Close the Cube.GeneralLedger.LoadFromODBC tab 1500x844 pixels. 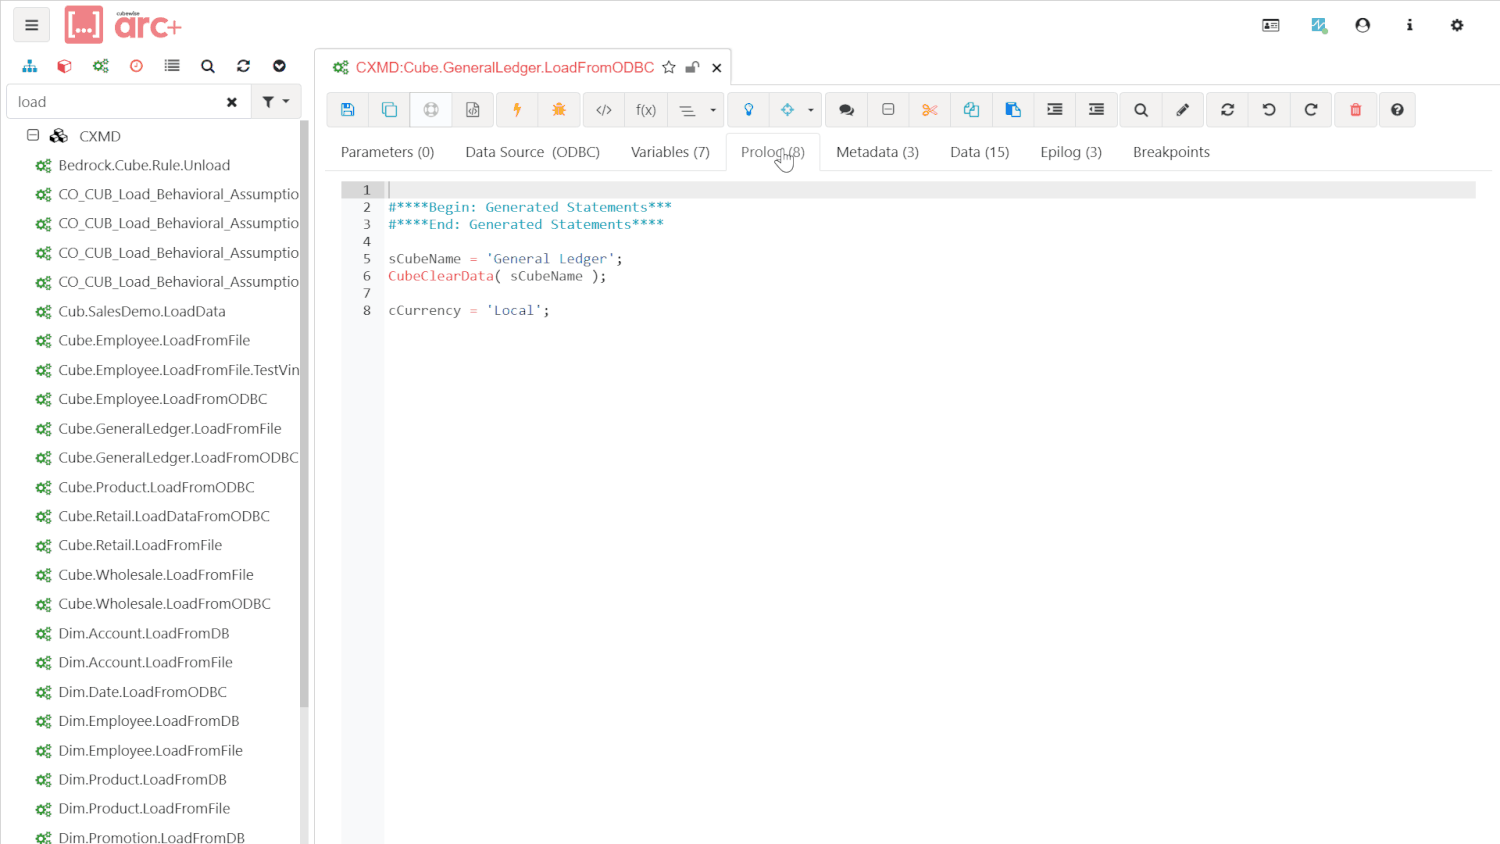[x=717, y=68]
